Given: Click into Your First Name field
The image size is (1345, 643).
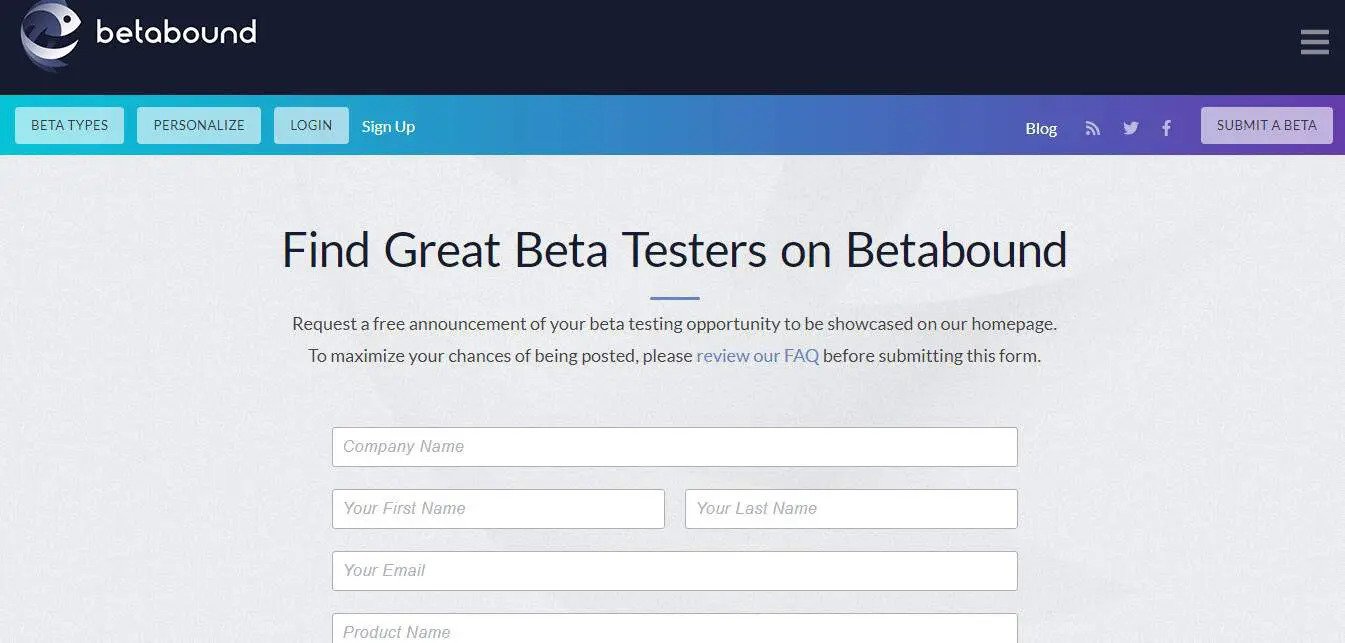Looking at the screenshot, I should [x=498, y=509].
